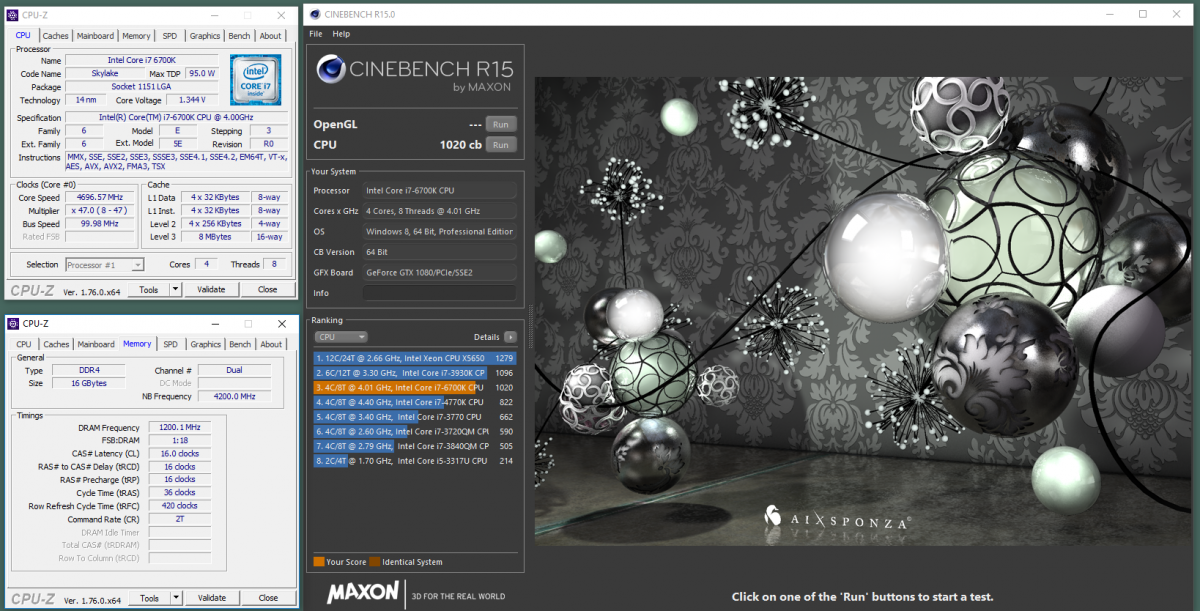Screen dimensions: 1200x611
Task: Click the brown Identical System color swatch
Action: tap(374, 562)
